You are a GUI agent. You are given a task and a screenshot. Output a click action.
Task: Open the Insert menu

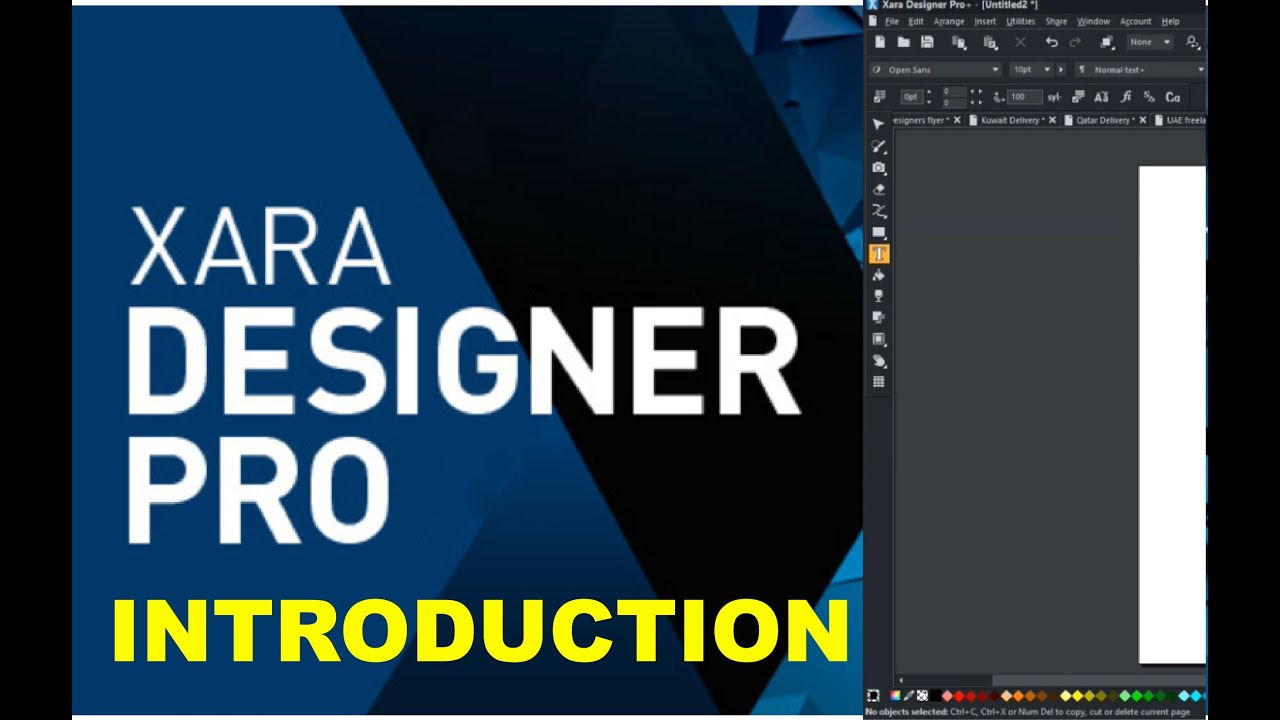coord(985,21)
